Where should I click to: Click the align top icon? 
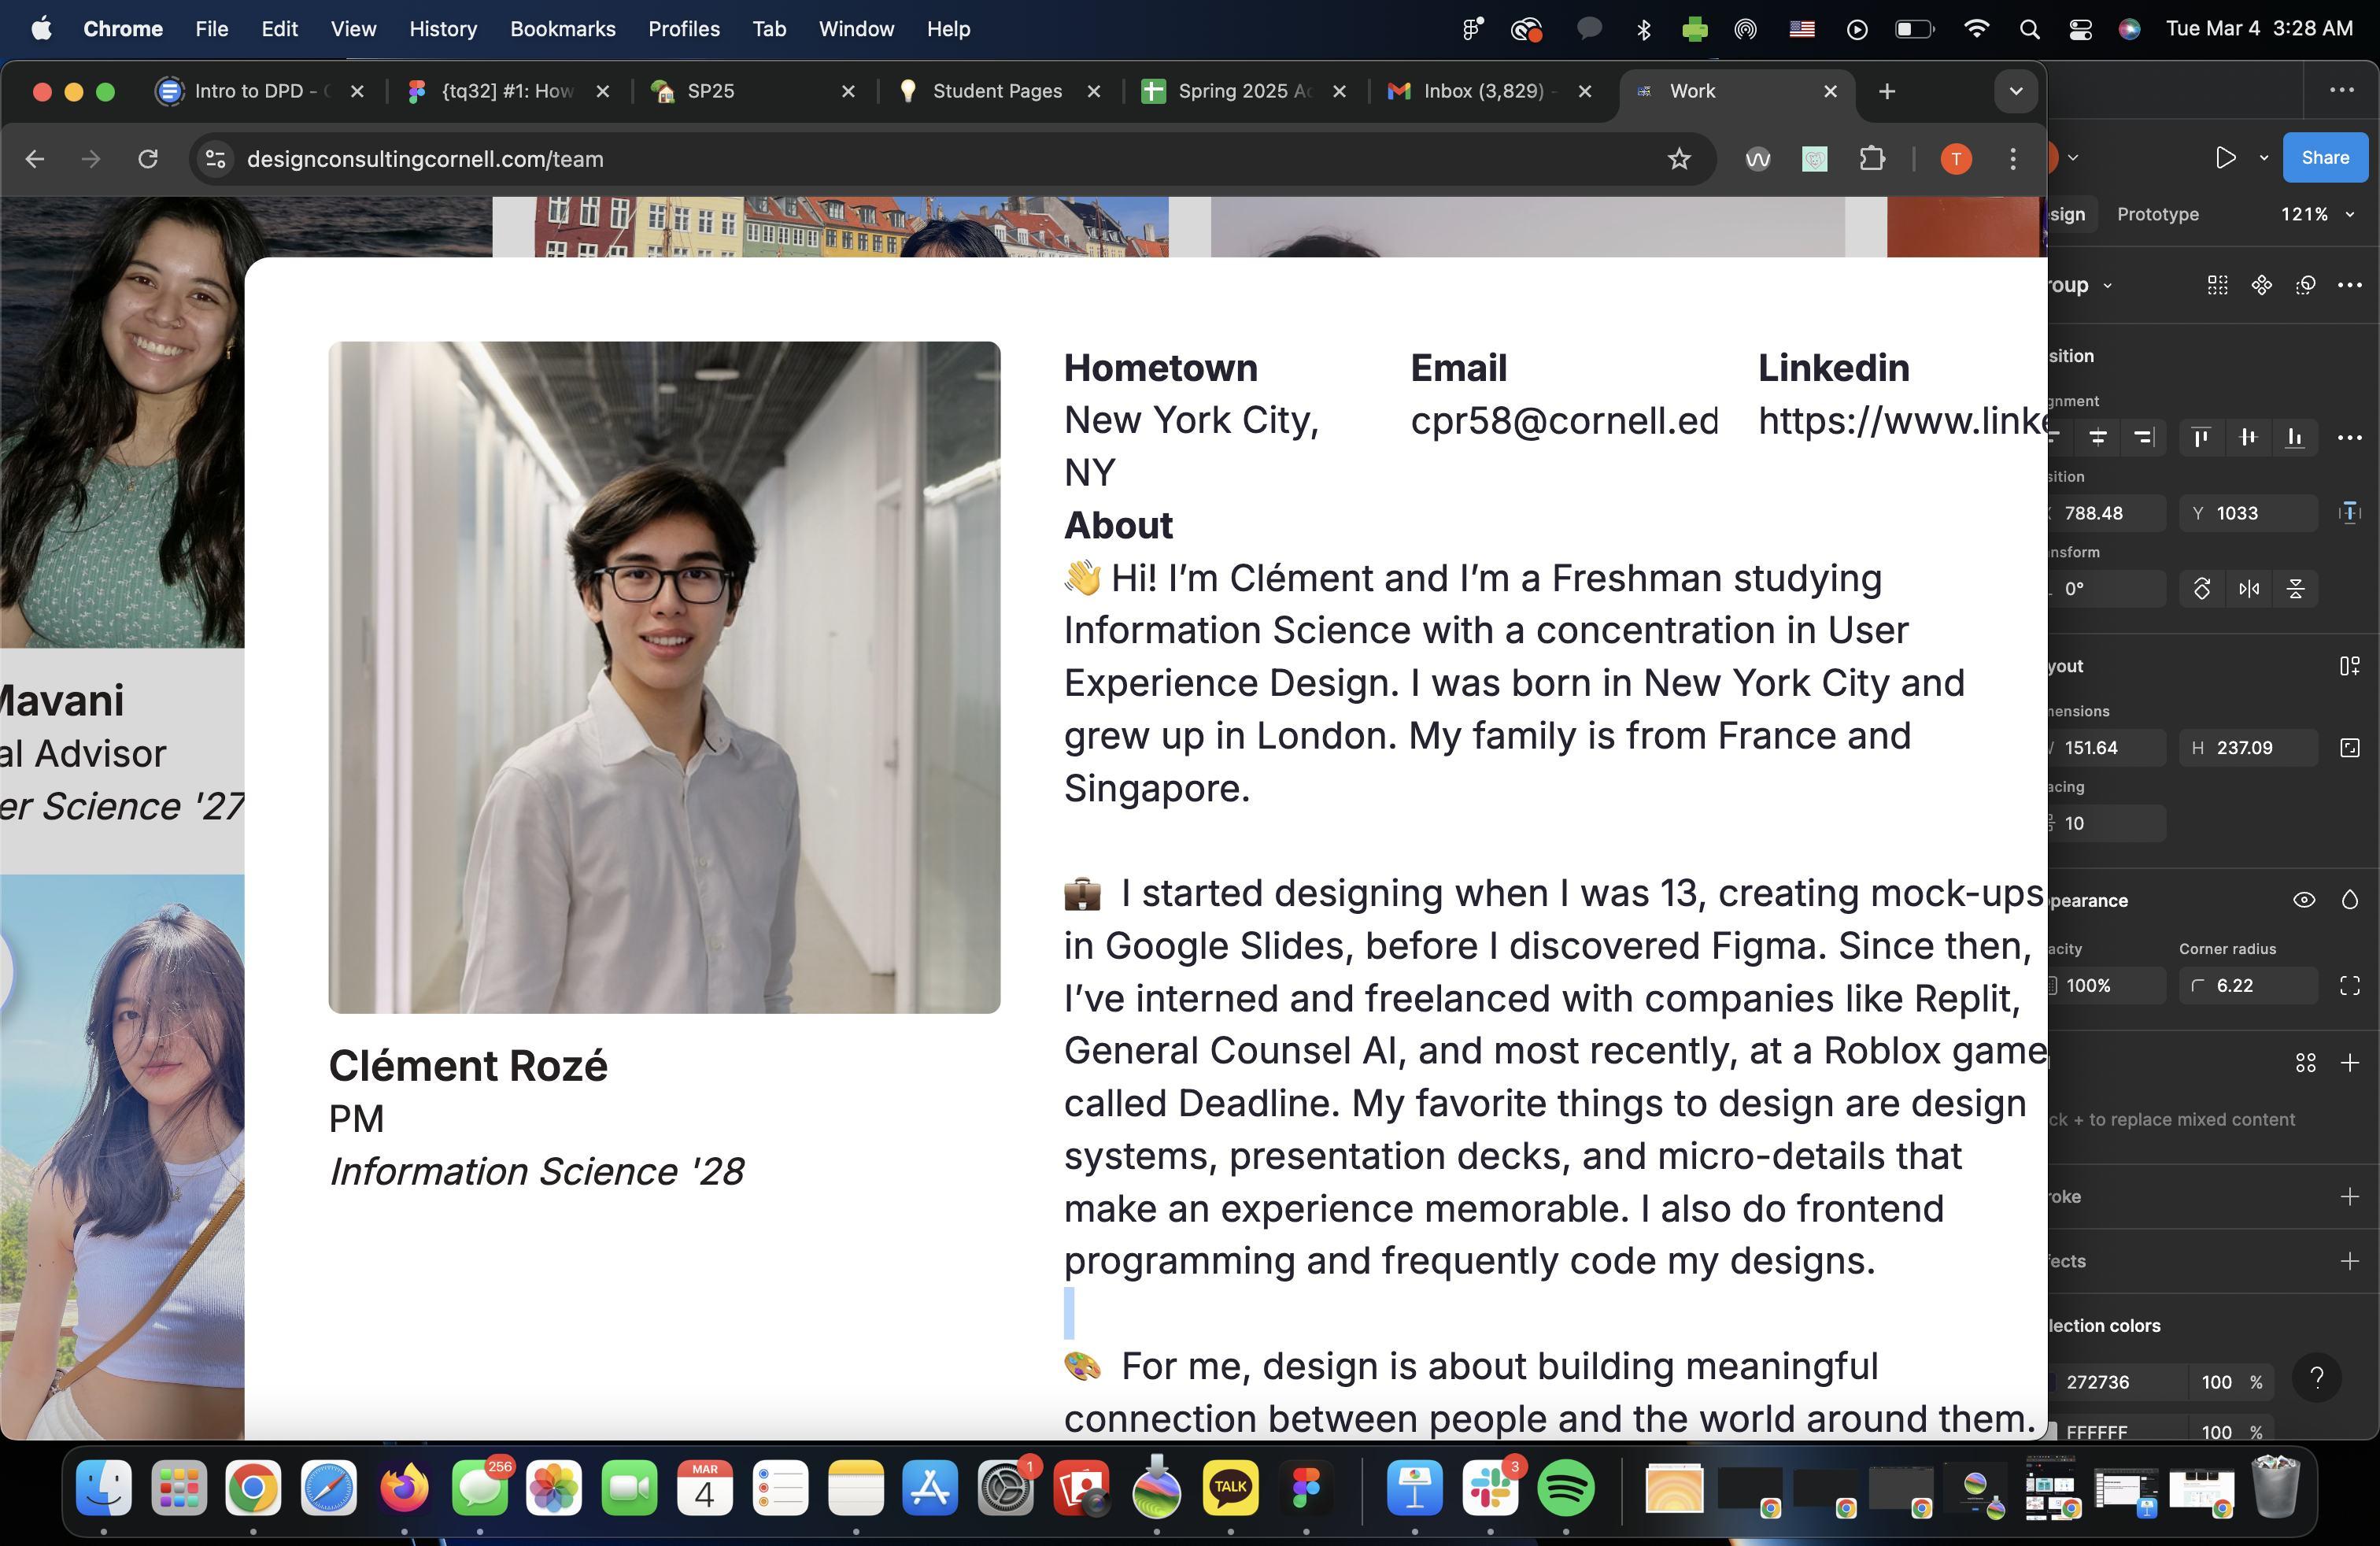(2201, 438)
